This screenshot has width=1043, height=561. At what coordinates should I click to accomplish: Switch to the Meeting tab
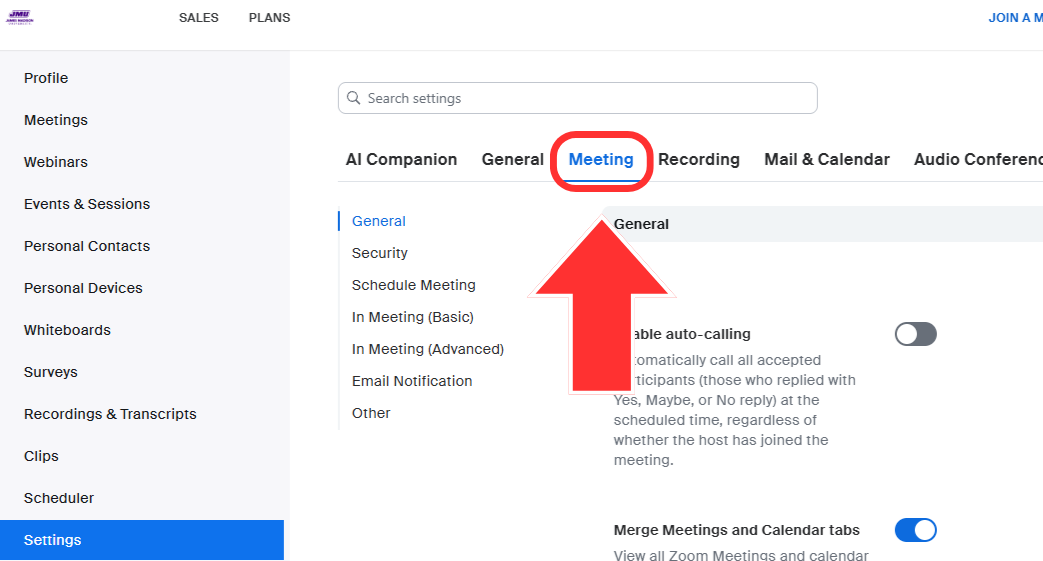tap(601, 160)
